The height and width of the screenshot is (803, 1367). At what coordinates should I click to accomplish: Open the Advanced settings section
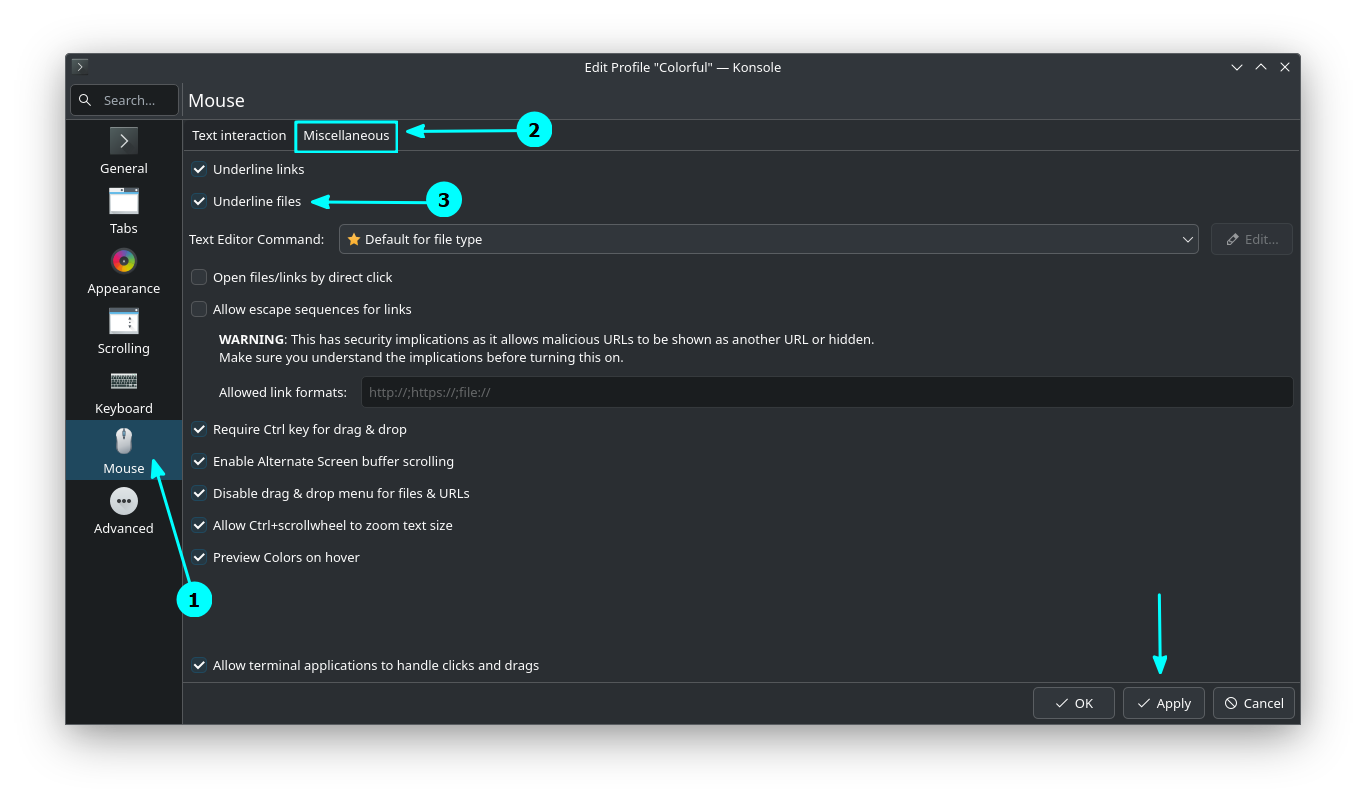pos(123,512)
